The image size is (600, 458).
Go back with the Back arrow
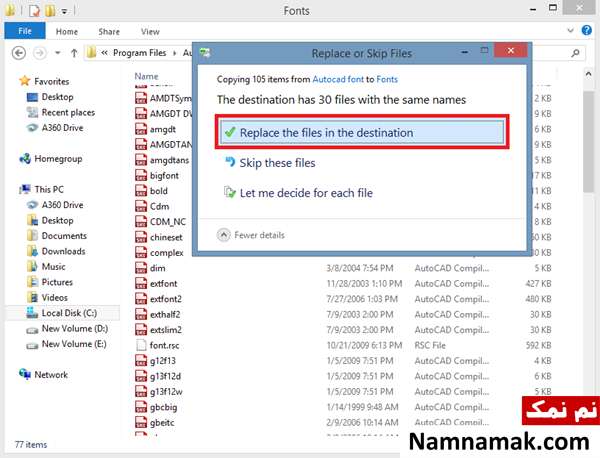(19, 53)
